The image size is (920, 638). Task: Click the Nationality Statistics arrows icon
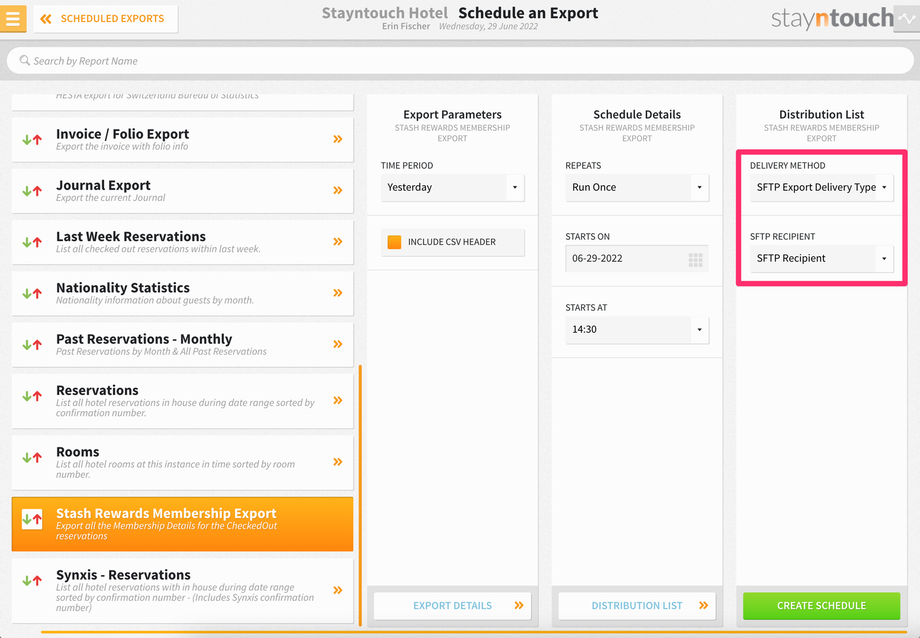pos(32,293)
